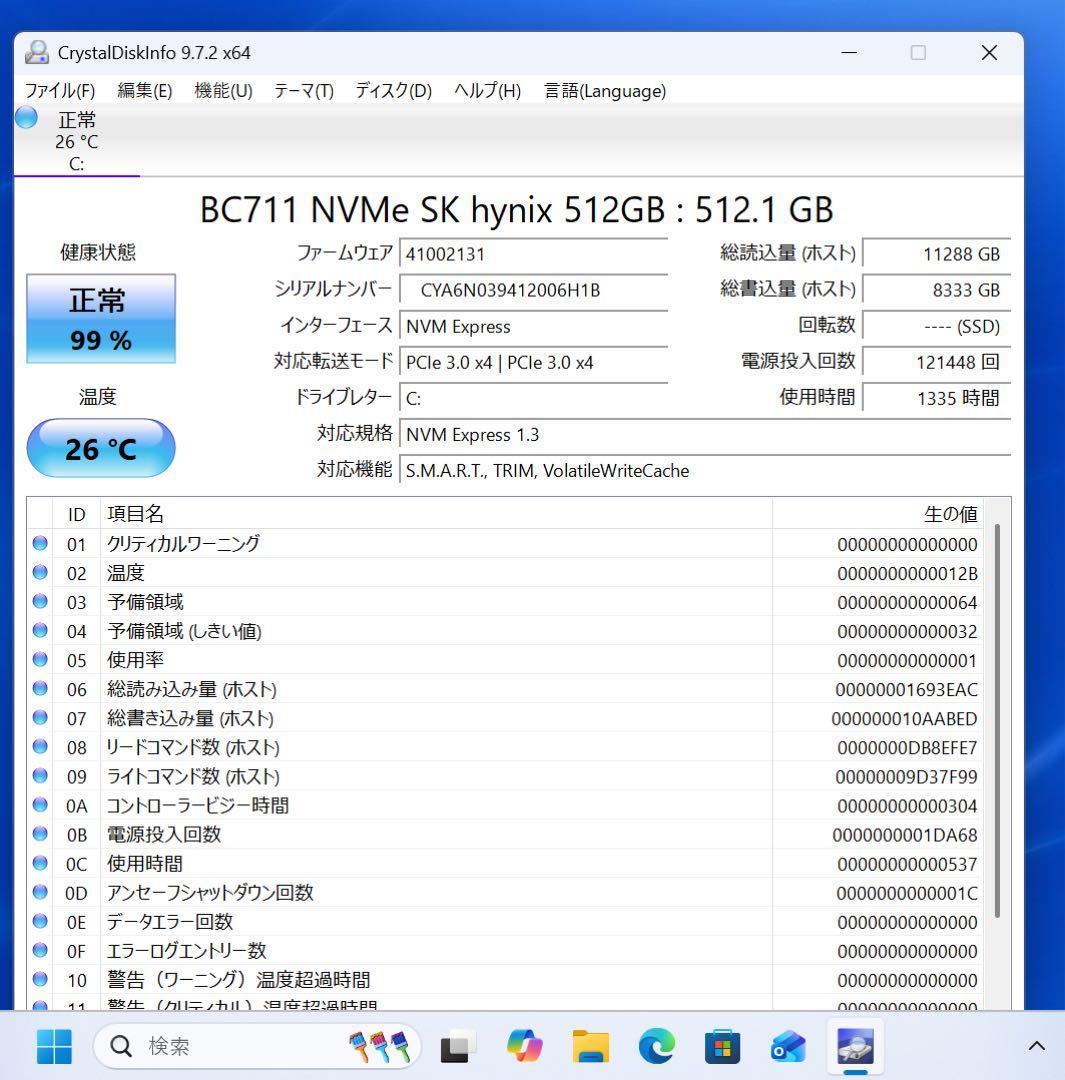The width and height of the screenshot is (1065, 1080).
Task: Open the 機能(U) menu
Action: point(222,91)
